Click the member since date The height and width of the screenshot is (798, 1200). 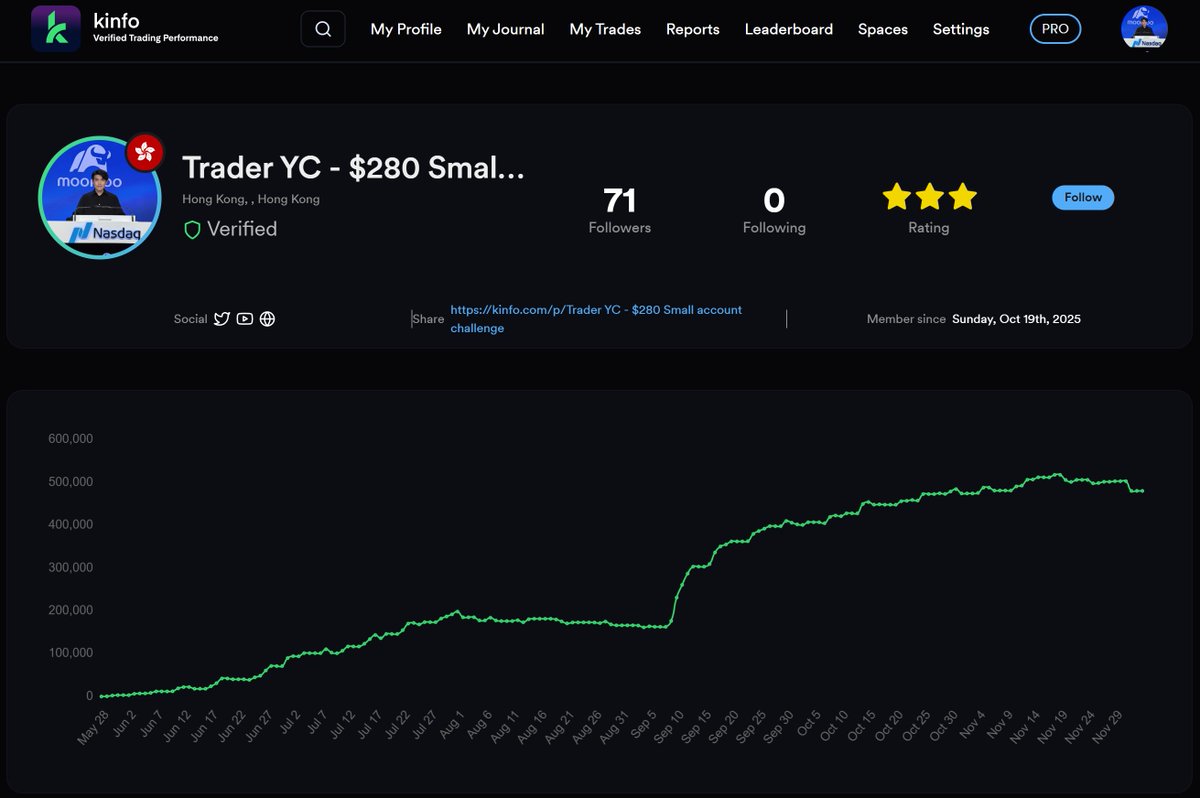(x=1016, y=319)
